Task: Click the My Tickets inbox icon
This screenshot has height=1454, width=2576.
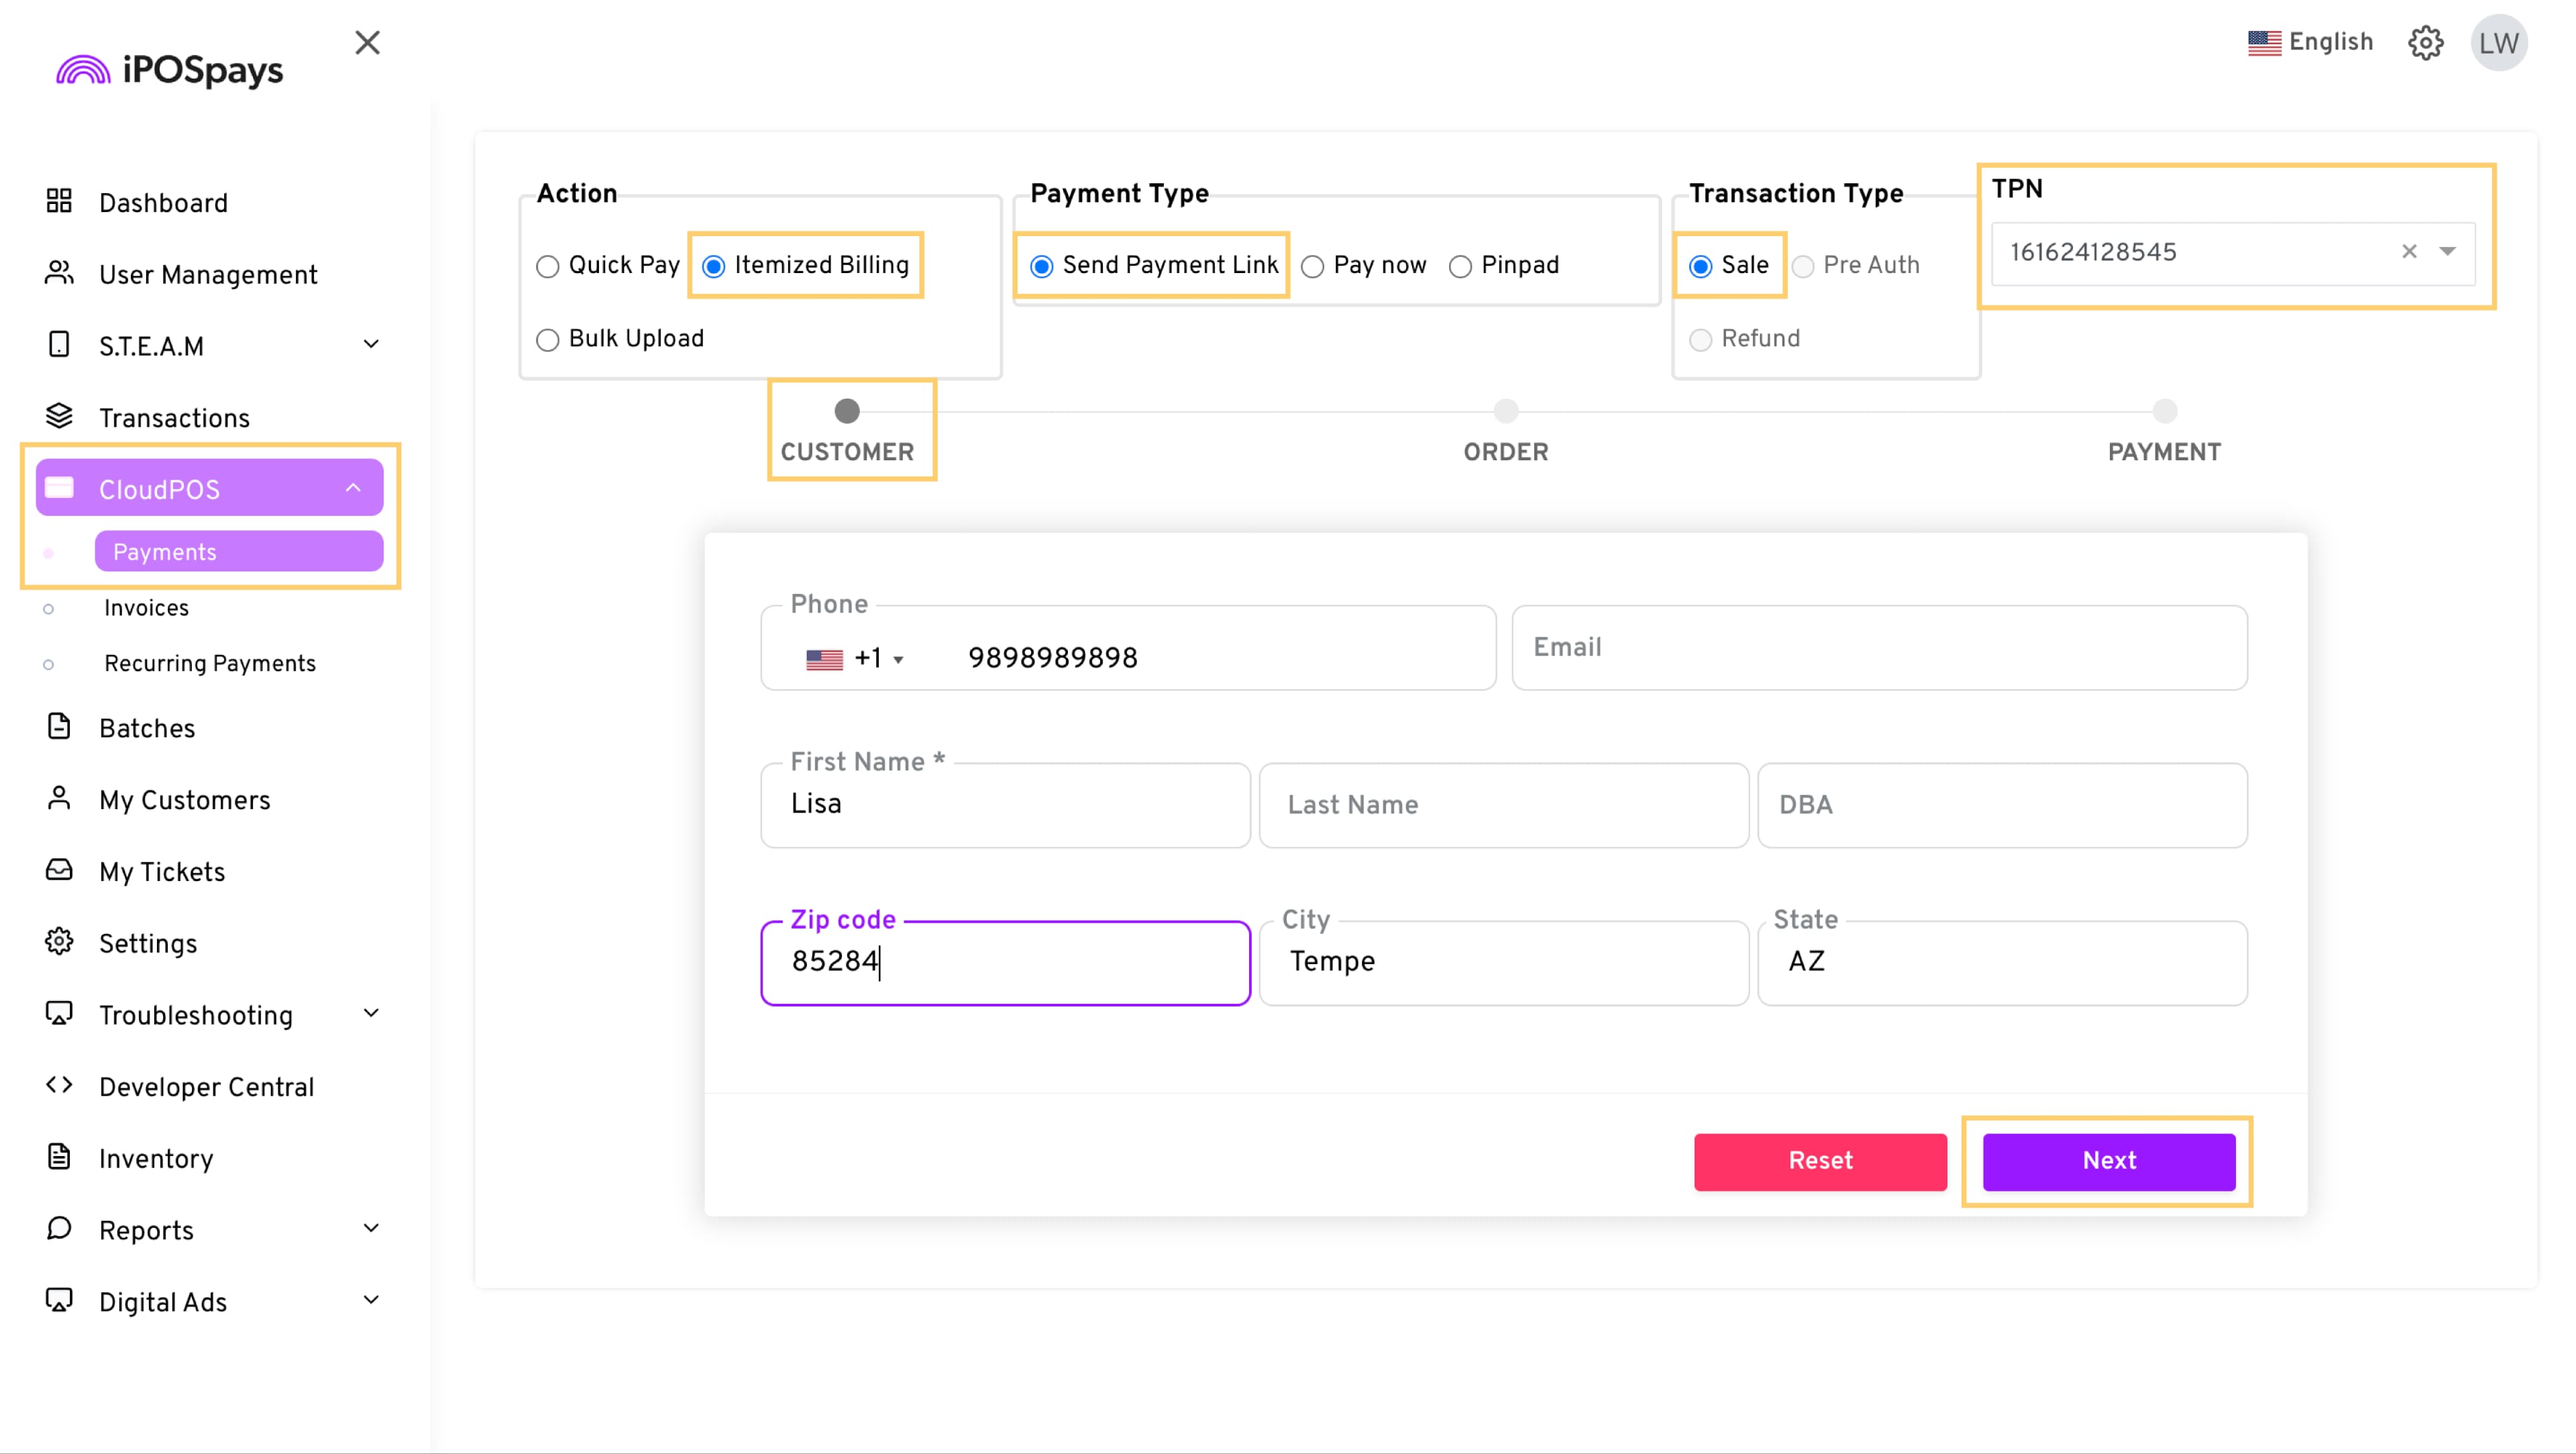Action: click(x=59, y=870)
